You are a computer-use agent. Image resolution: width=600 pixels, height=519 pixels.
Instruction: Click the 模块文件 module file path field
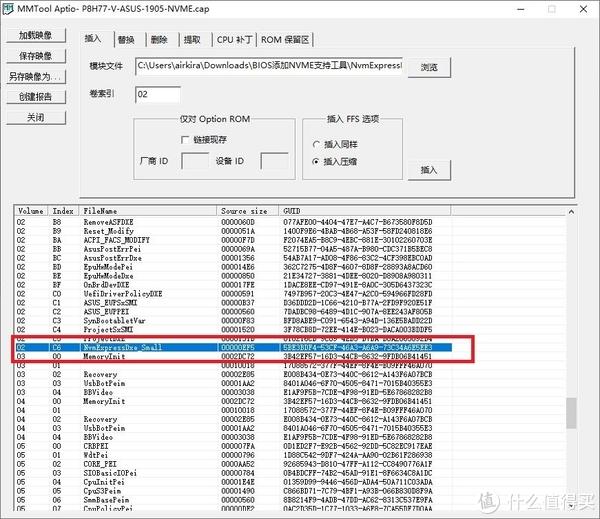click(x=269, y=66)
